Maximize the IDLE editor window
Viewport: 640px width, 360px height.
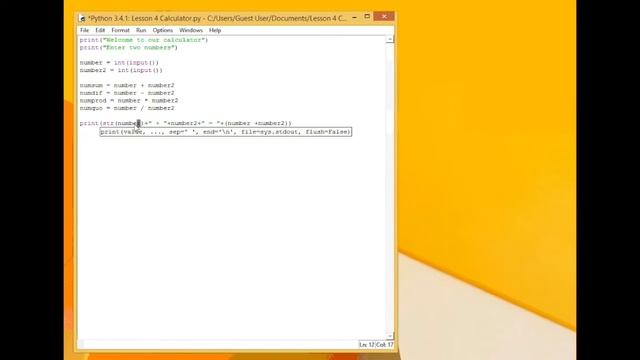(x=367, y=17)
